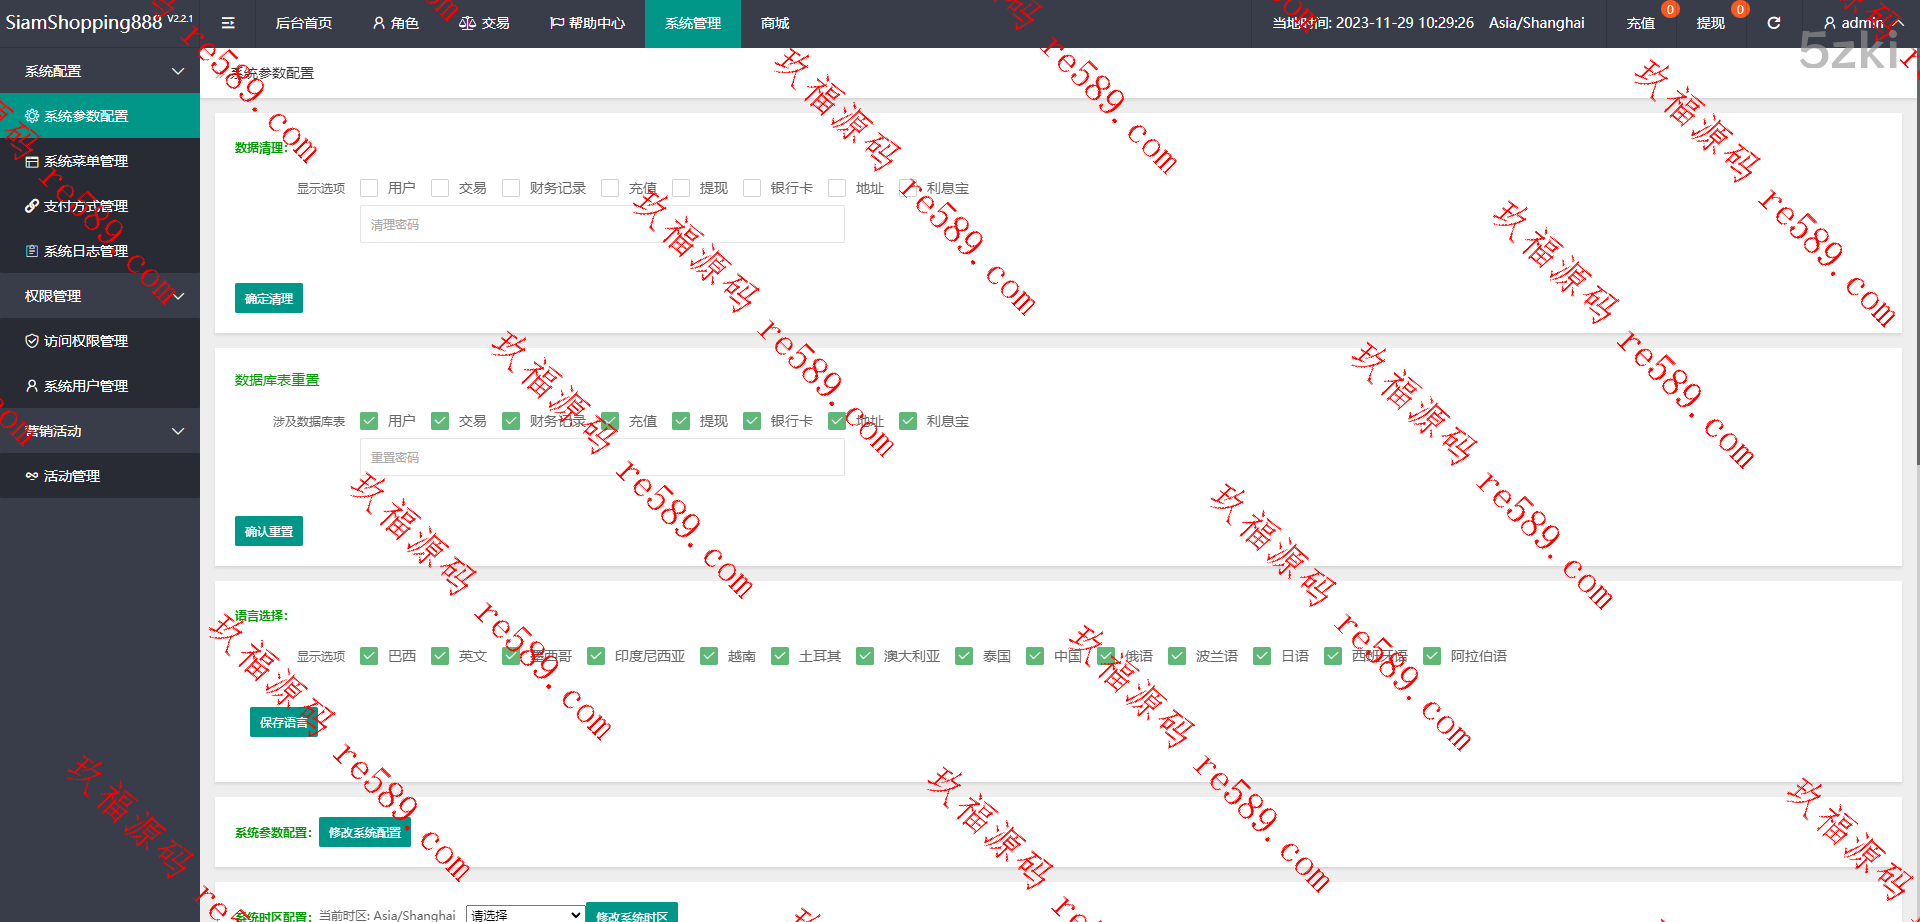1920x922 pixels.
Task: Open the 请选择 timezone dropdown
Action: pyautogui.click(x=525, y=914)
